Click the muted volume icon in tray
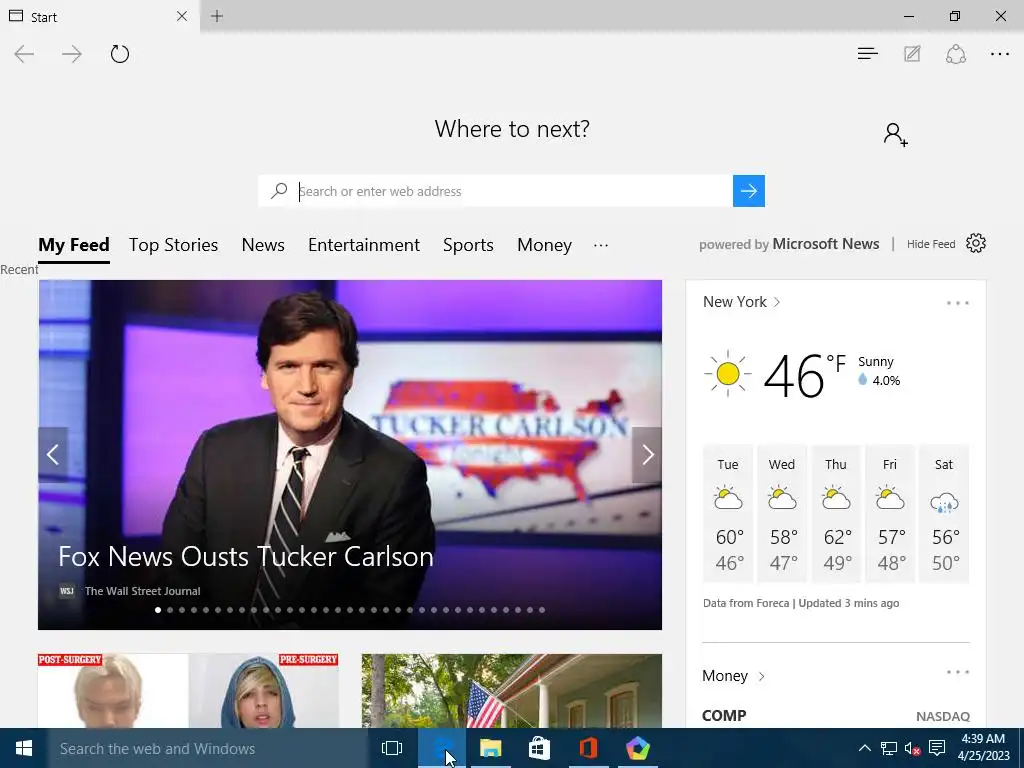This screenshot has width=1024, height=768. coord(912,748)
